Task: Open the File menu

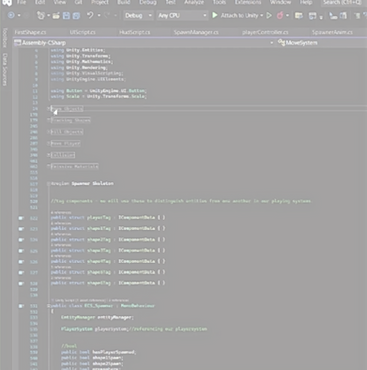Action: tap(21, 2)
